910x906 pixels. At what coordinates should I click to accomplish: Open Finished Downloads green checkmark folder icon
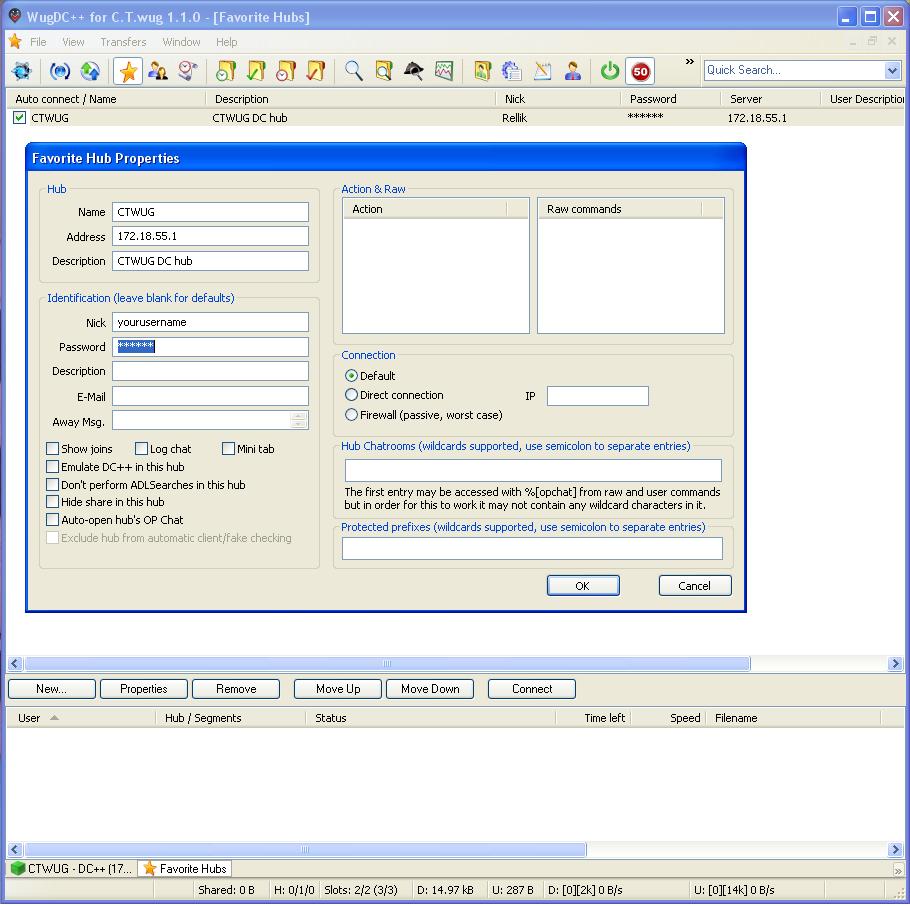click(x=256, y=71)
